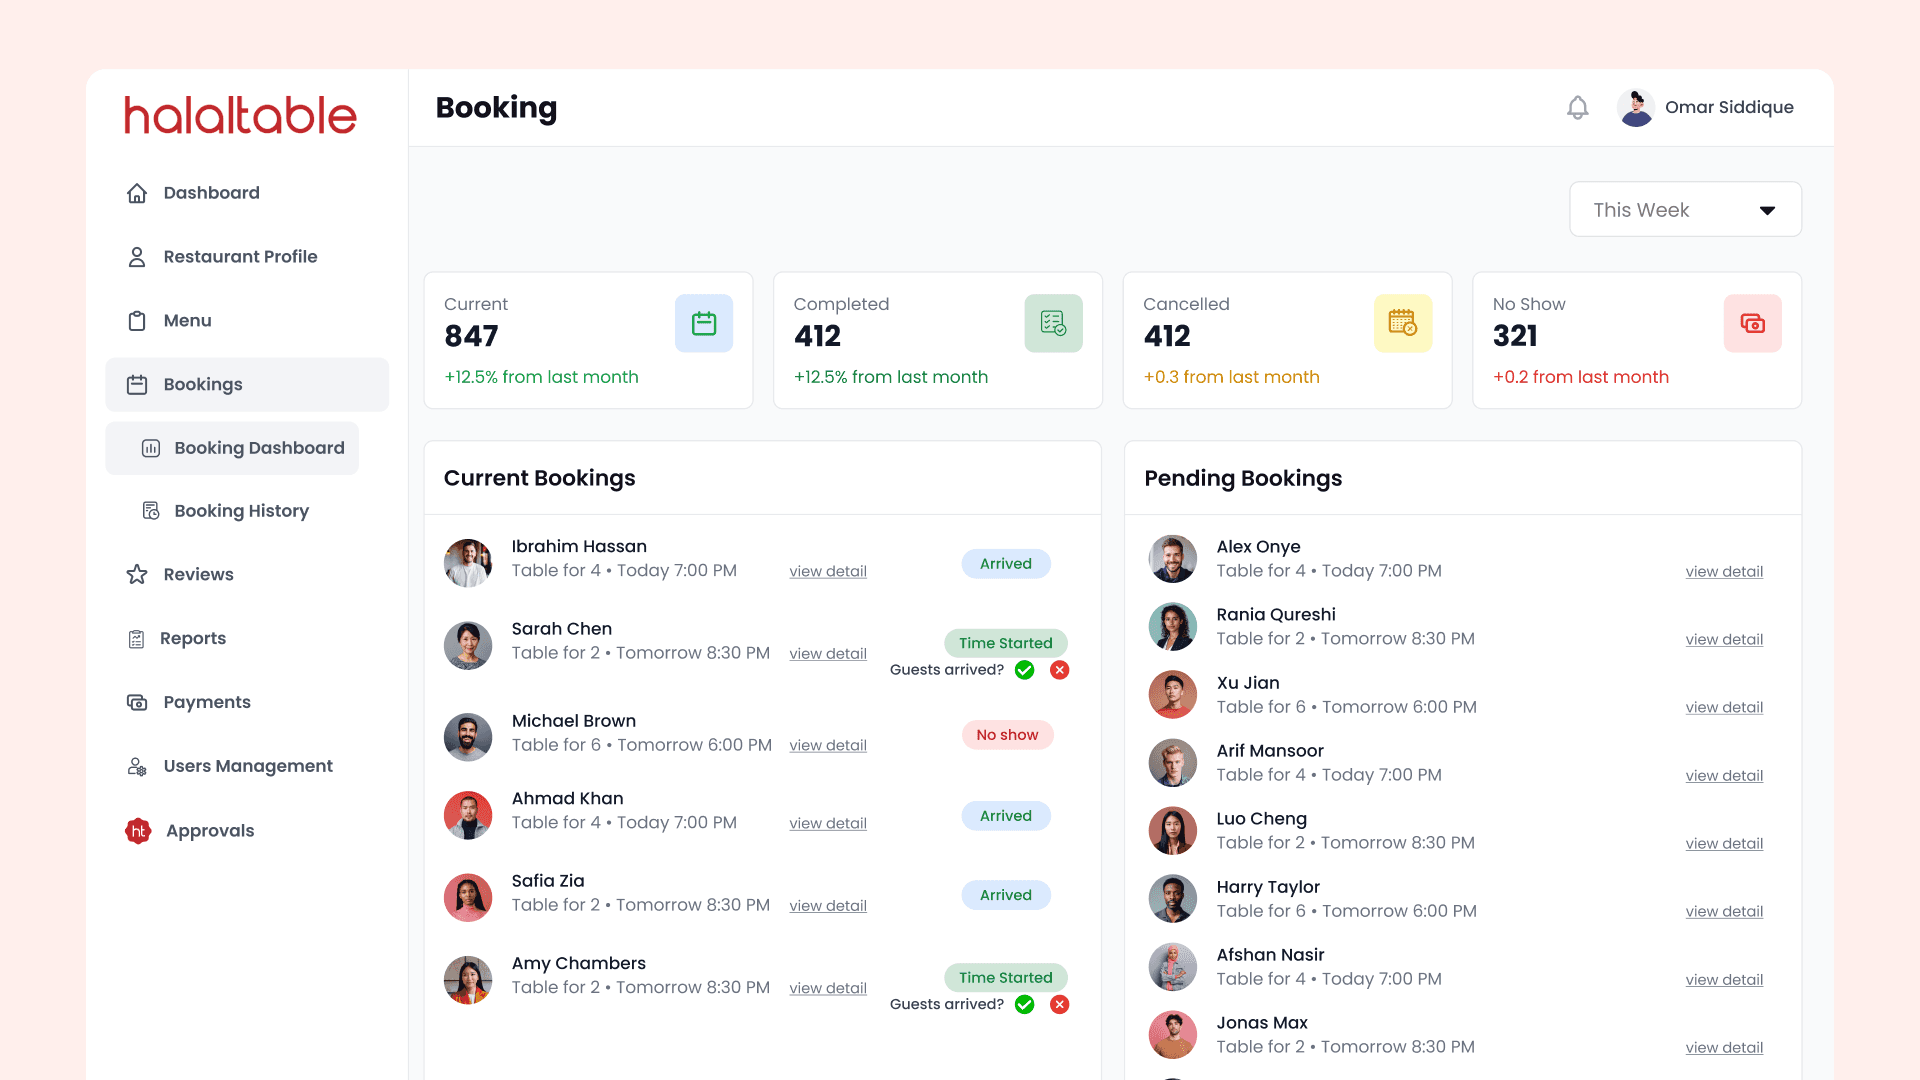View detail for Ibrahim Hassan's booking
Viewport: 1920px width, 1080px height.
click(x=827, y=572)
